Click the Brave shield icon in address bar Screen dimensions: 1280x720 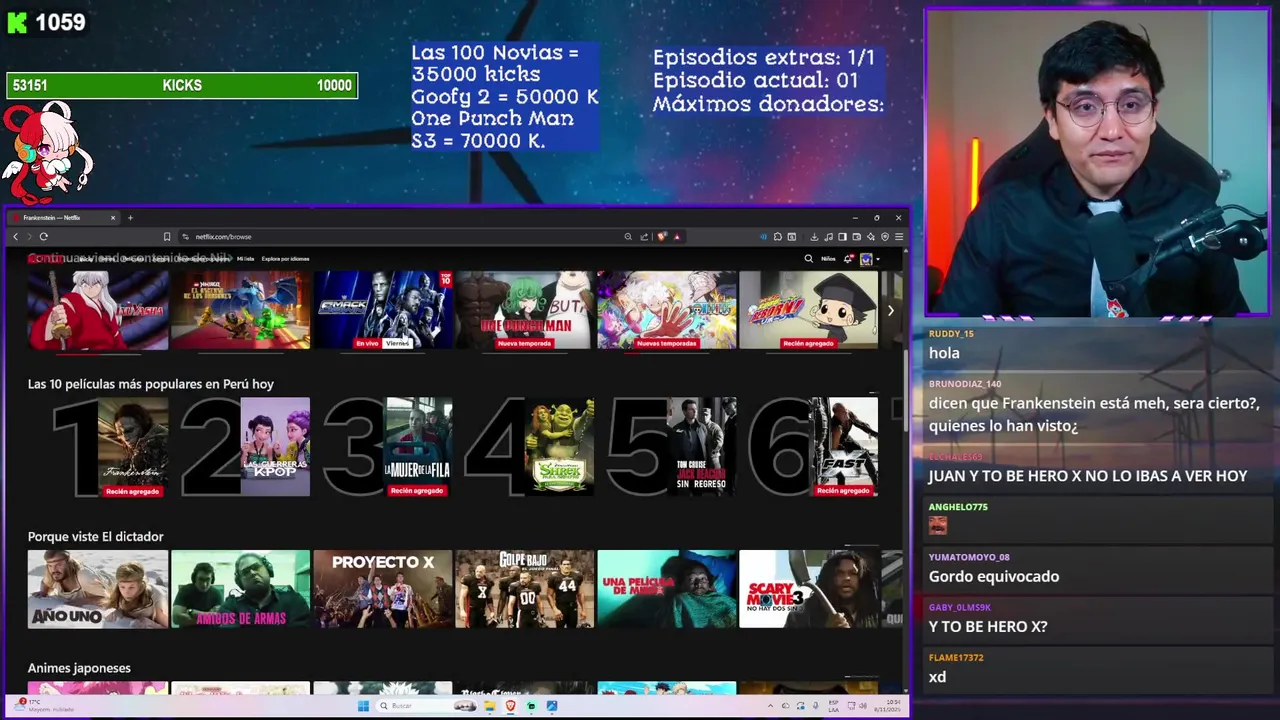662,237
